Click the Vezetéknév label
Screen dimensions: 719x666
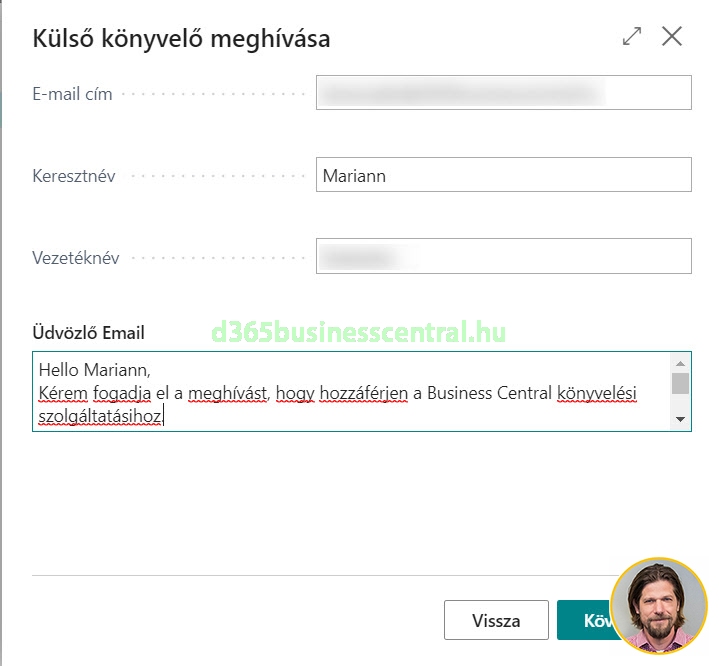point(76,258)
